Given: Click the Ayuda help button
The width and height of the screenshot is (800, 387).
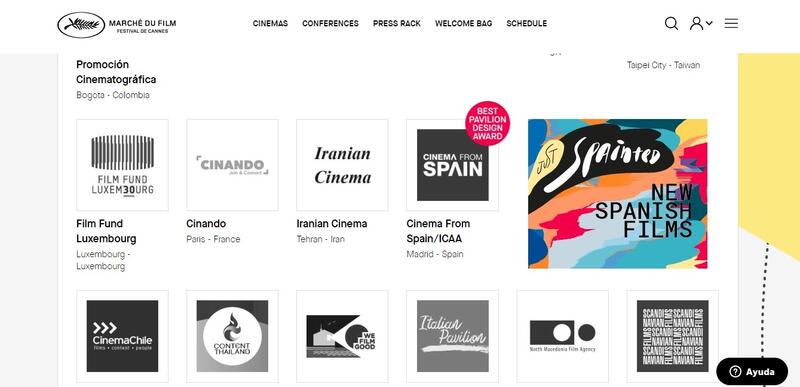Looking at the screenshot, I should 752,372.
